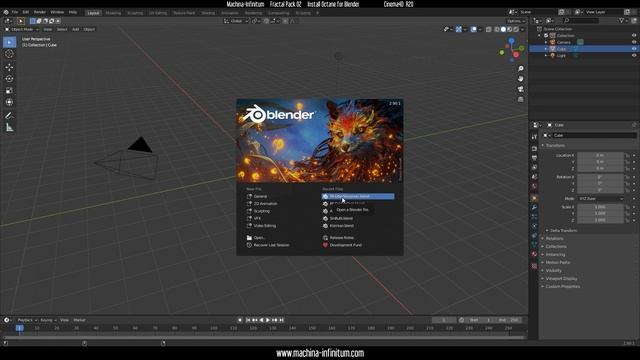Jump to timeline end button
640x360 pixels.
[282, 320]
